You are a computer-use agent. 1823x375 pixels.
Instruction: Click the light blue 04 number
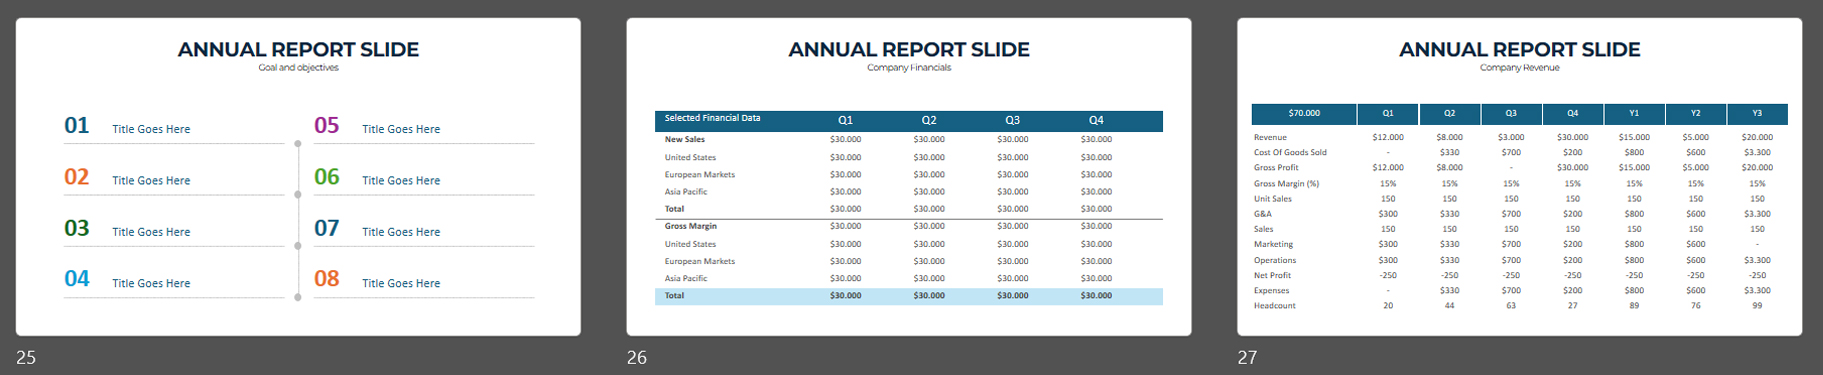[77, 278]
